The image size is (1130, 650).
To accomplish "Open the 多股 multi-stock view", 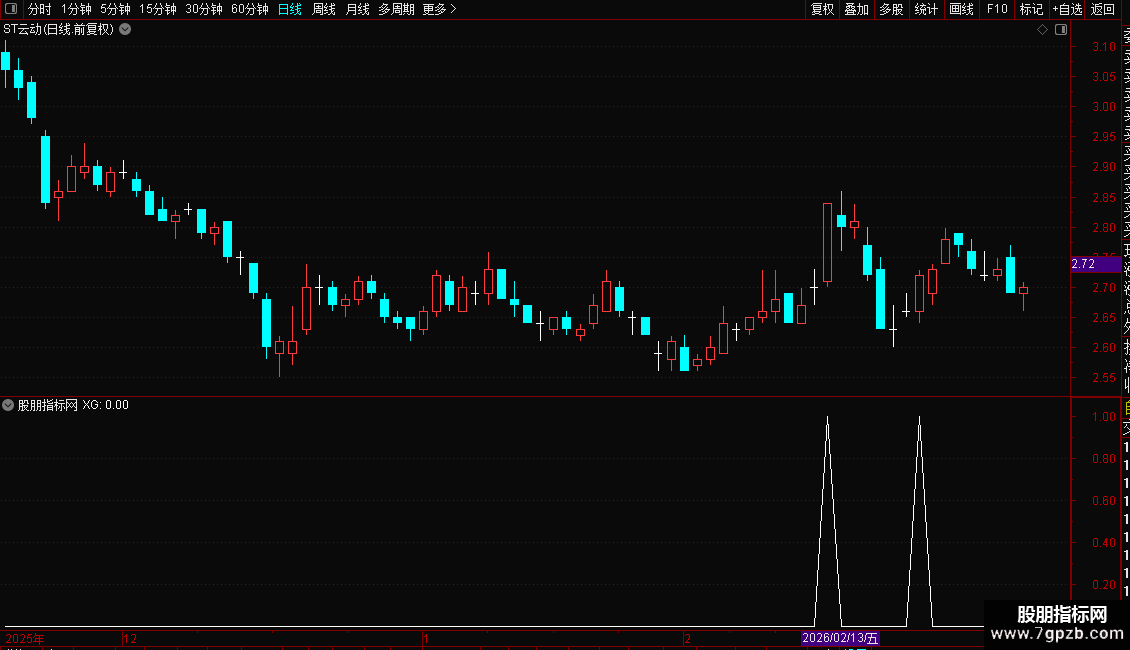I will coord(891,9).
